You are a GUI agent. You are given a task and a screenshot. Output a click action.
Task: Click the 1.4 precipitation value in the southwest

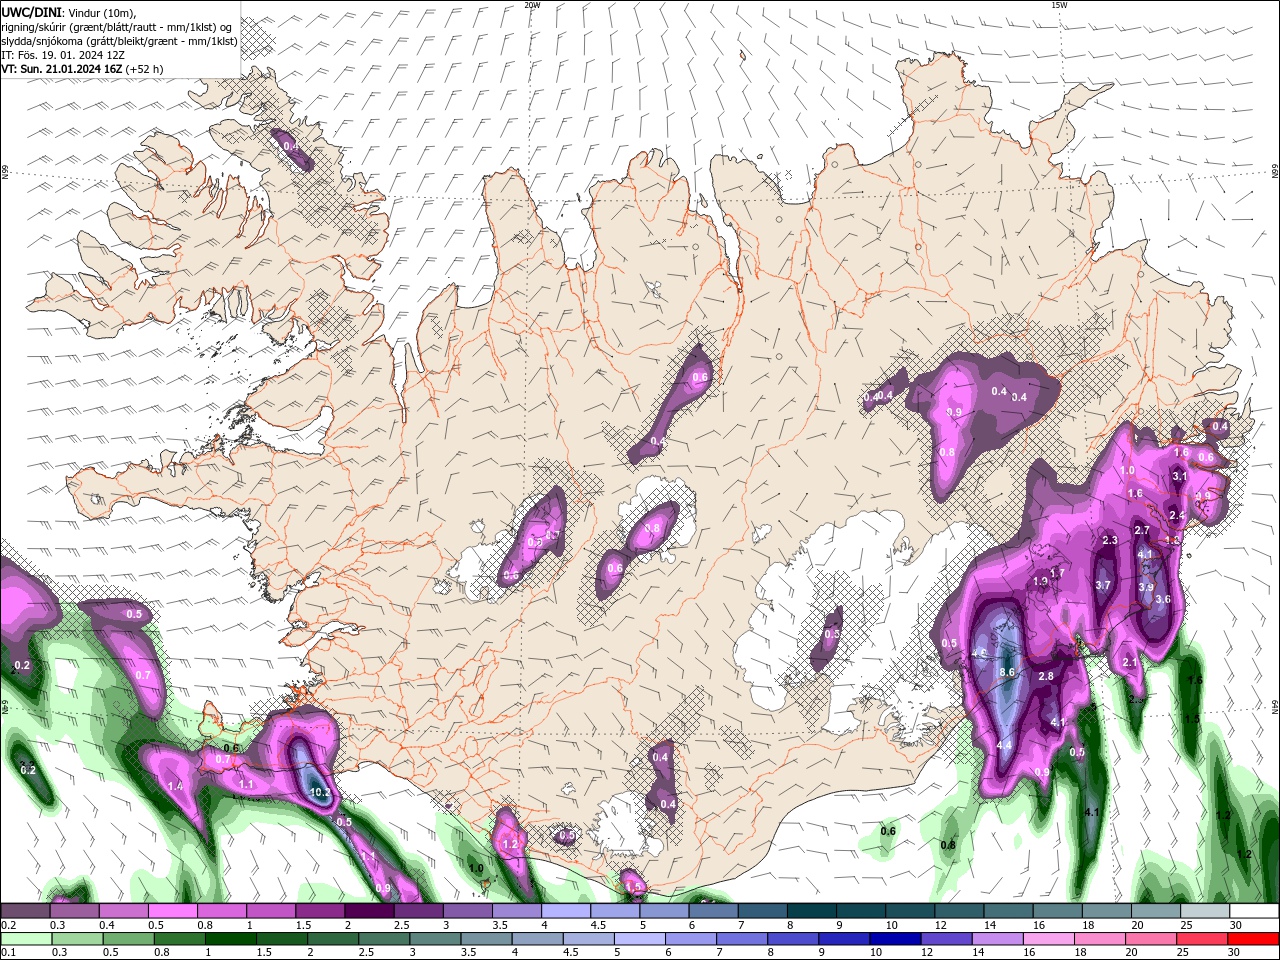click(x=176, y=787)
